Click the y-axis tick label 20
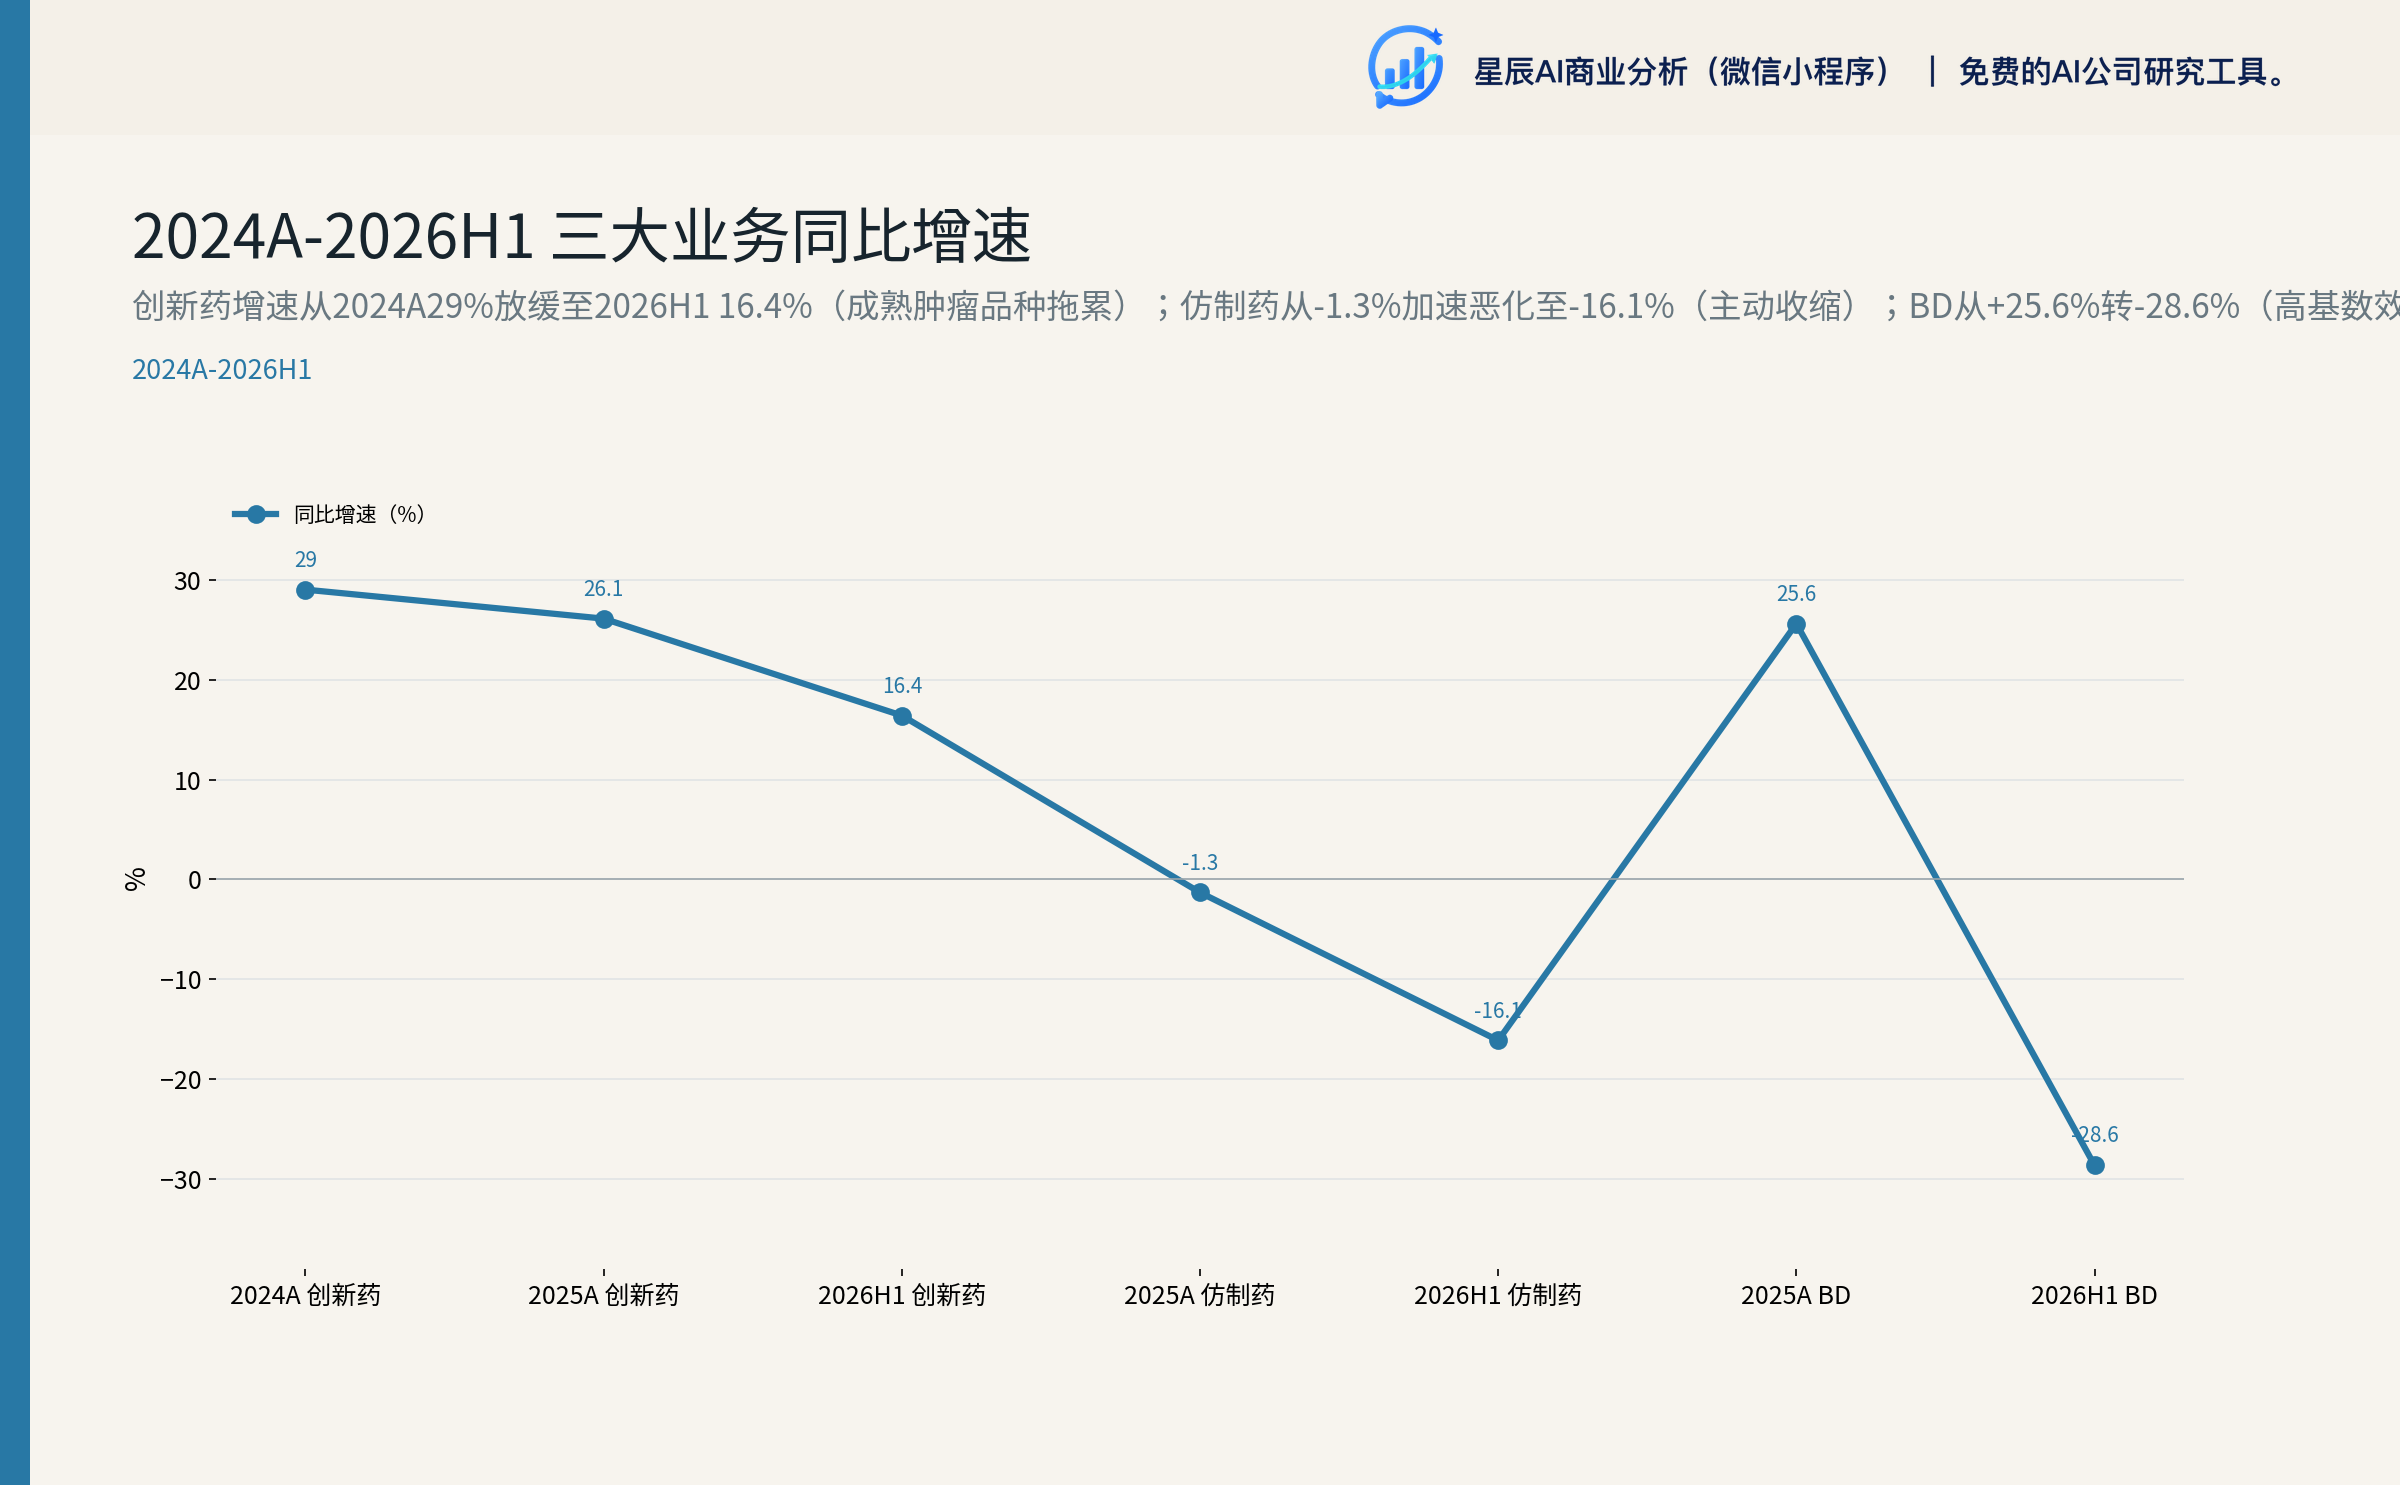This screenshot has width=2400, height=1485. click(188, 682)
